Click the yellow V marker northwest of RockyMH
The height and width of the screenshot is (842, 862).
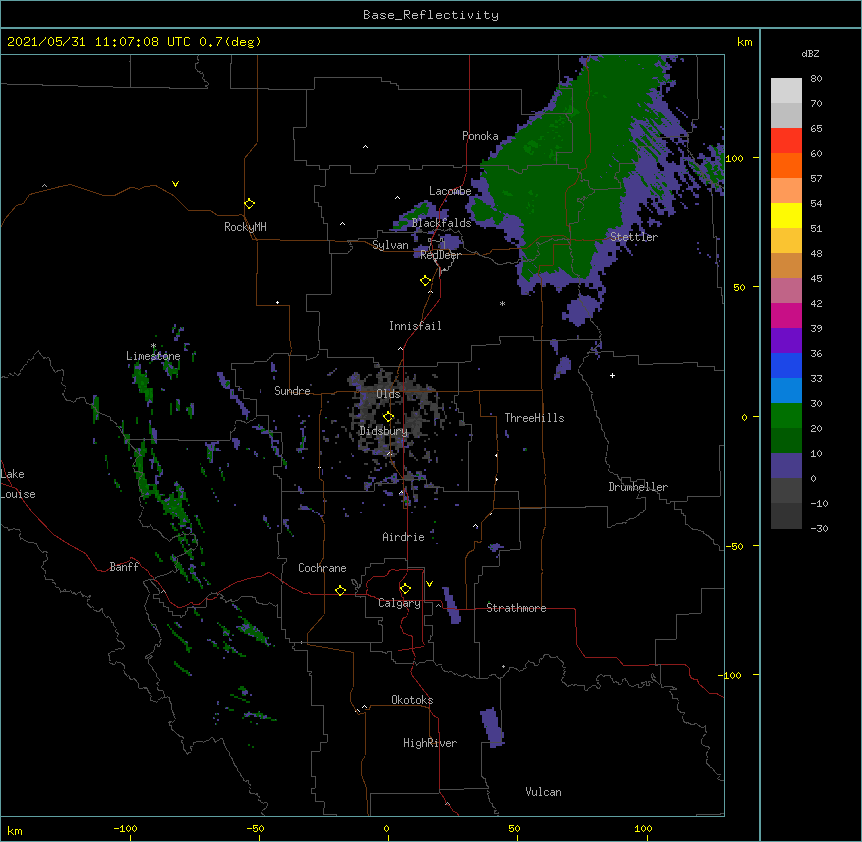coord(175,184)
